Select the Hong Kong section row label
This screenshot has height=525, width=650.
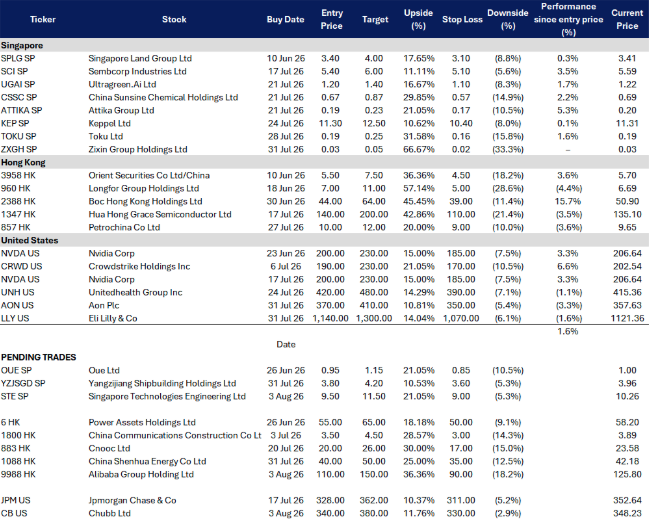pyautogui.click(x=23, y=163)
